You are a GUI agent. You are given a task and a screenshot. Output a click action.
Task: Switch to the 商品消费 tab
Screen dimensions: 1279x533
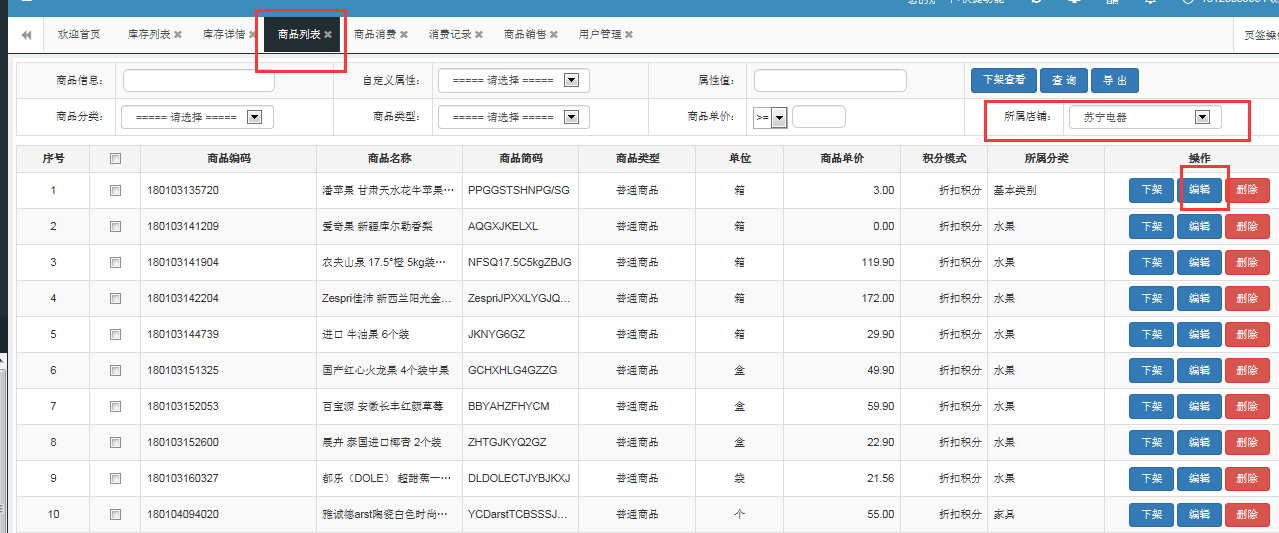[x=374, y=34]
